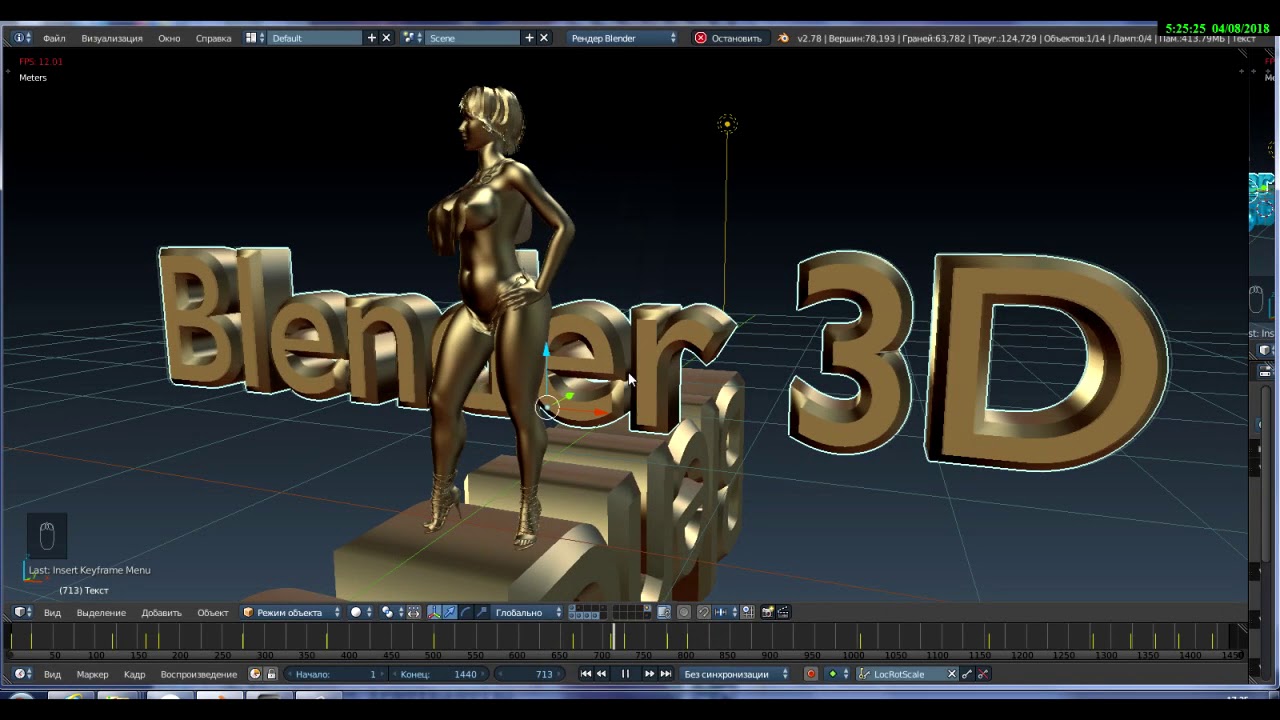The image size is (1280, 720).
Task: Open the Глобально orientation dropdown
Action: pyautogui.click(x=528, y=612)
